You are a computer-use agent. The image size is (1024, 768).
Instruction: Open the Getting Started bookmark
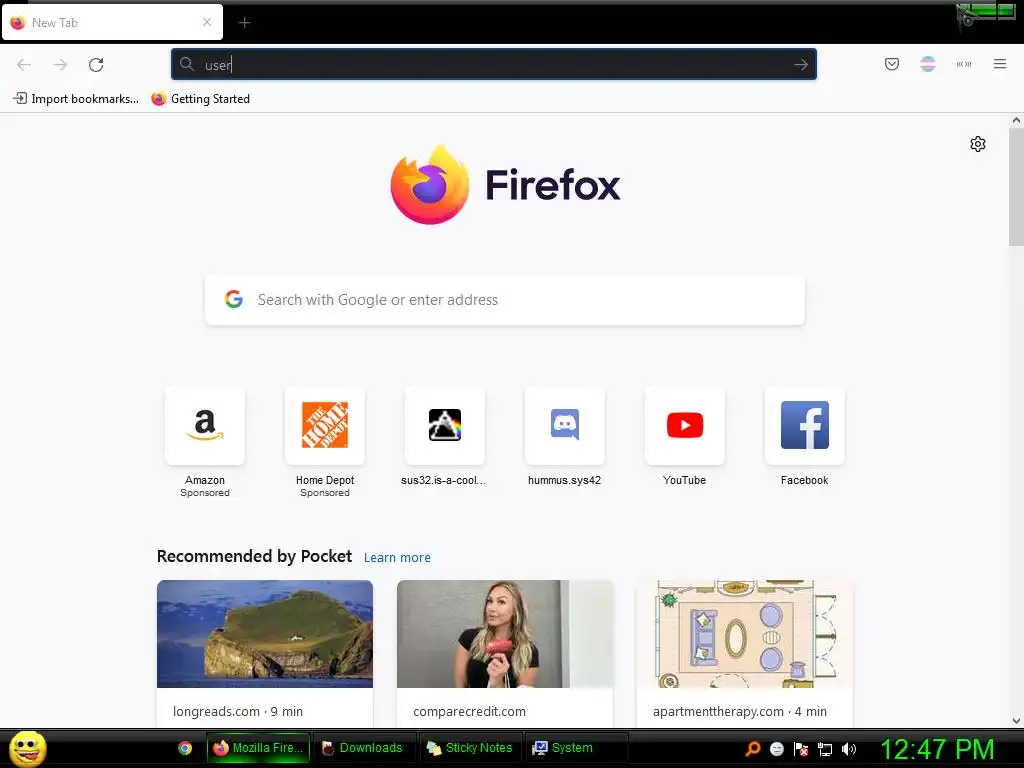200,99
